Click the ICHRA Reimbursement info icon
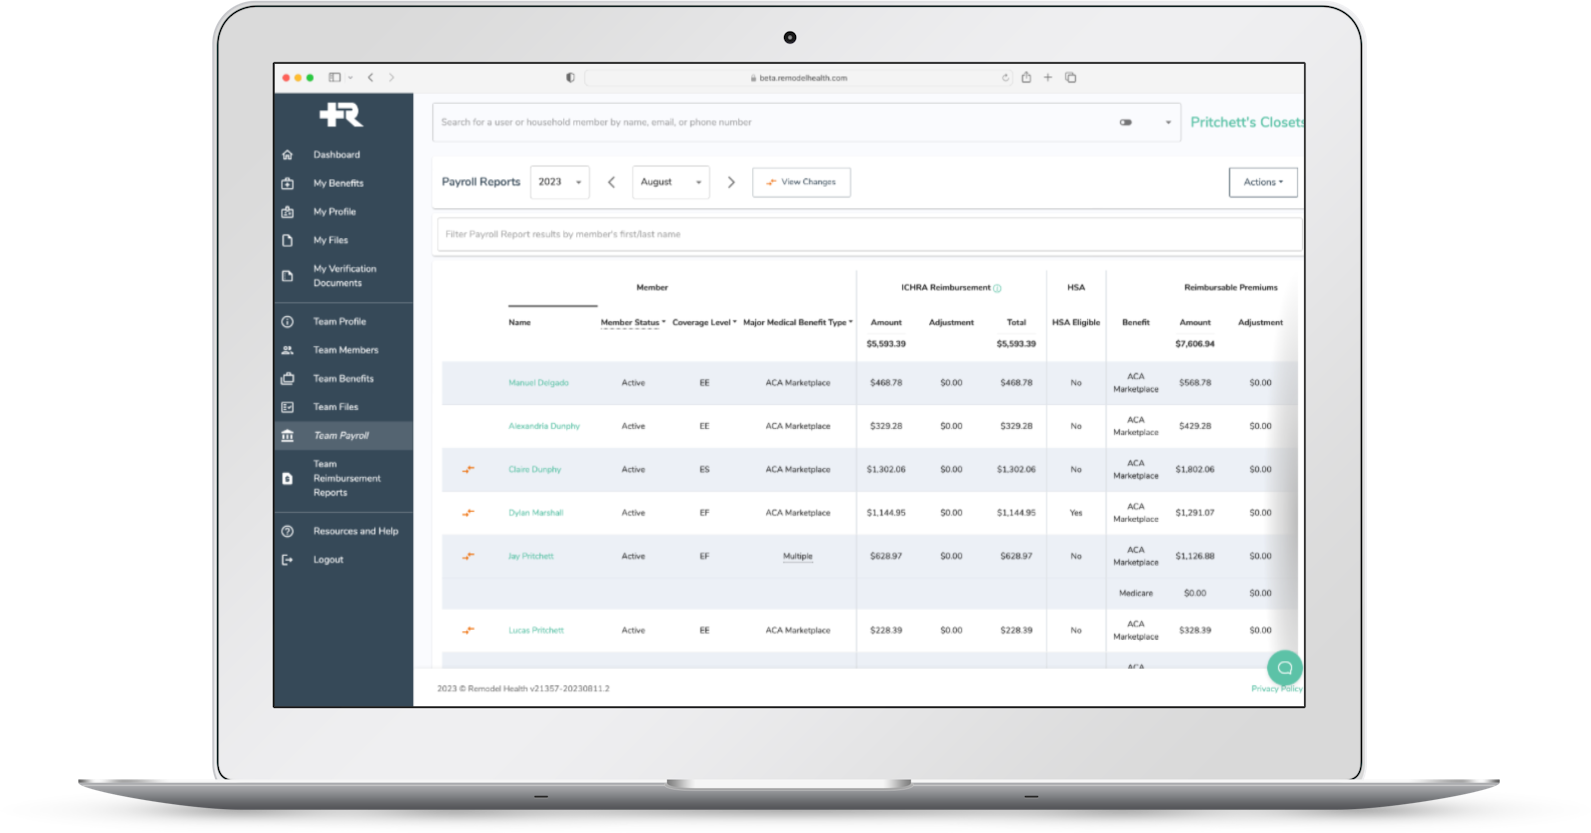The image size is (1591, 833). pos(997,288)
